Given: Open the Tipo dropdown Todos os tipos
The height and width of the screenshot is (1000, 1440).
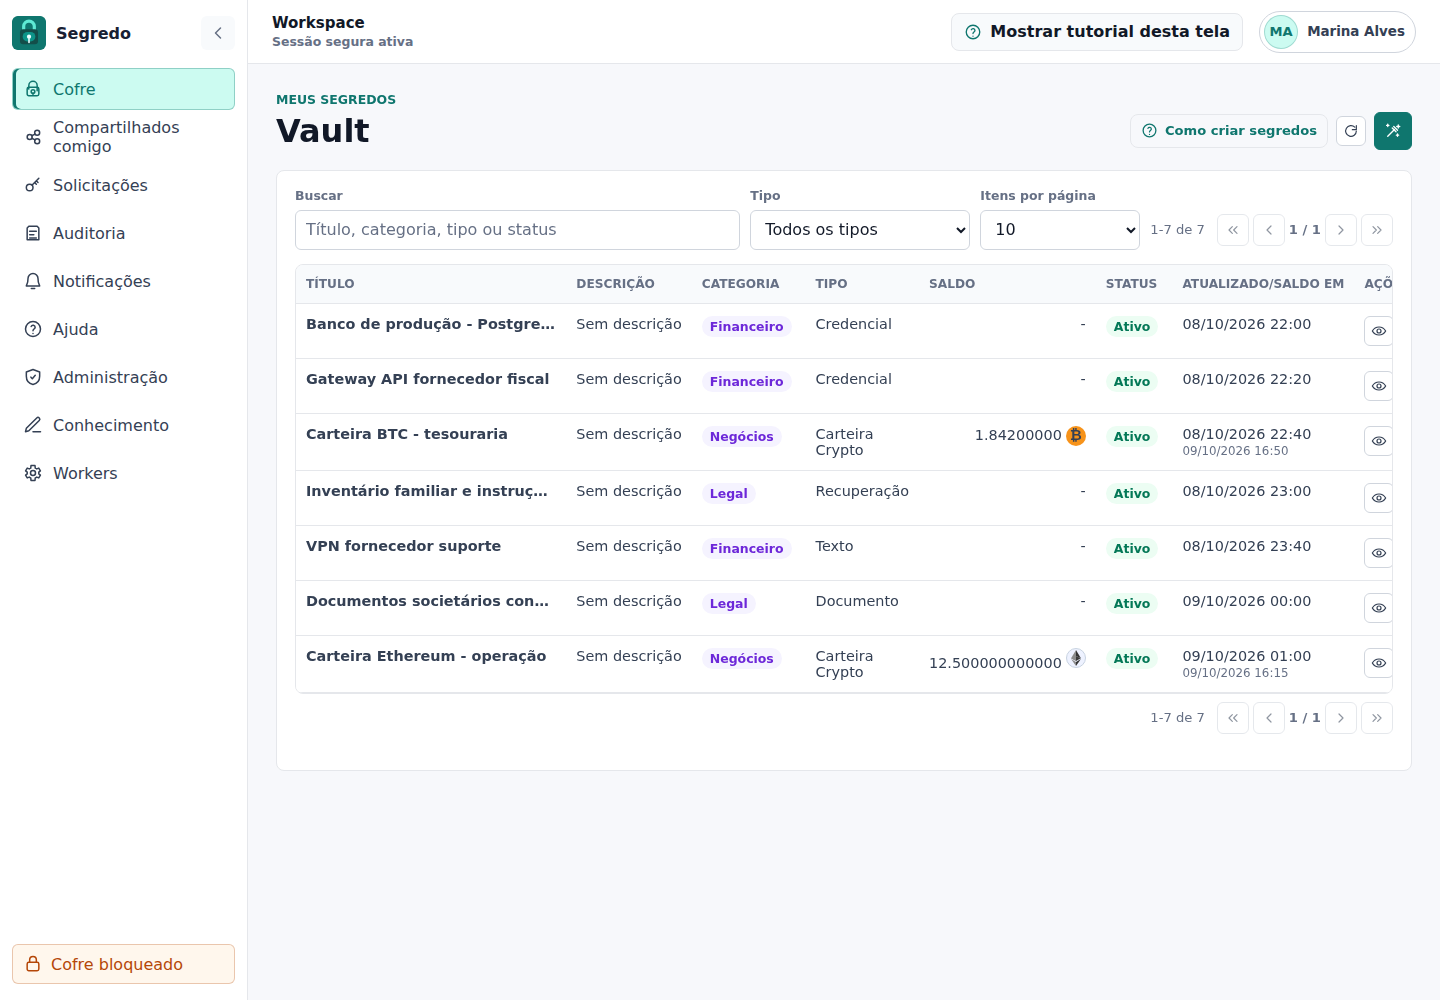Looking at the screenshot, I should coord(860,230).
